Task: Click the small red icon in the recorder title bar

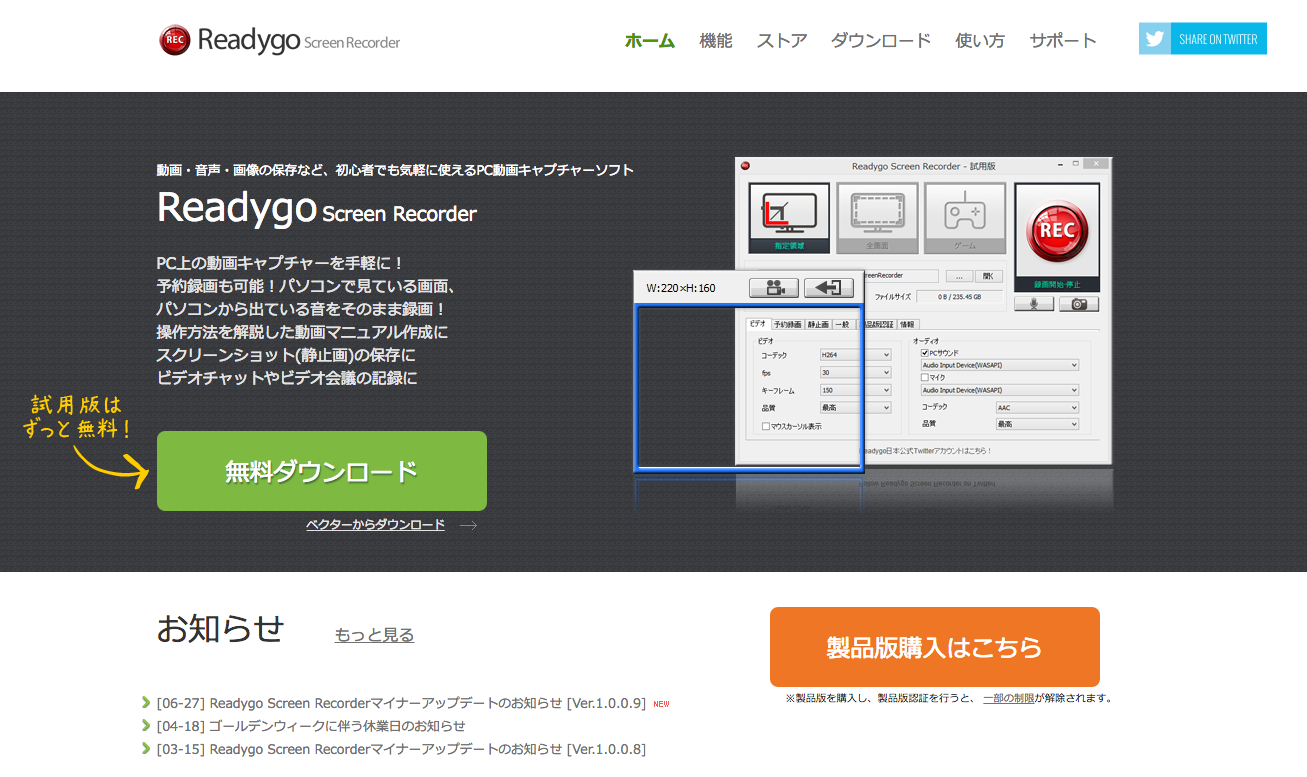Action: [x=745, y=166]
